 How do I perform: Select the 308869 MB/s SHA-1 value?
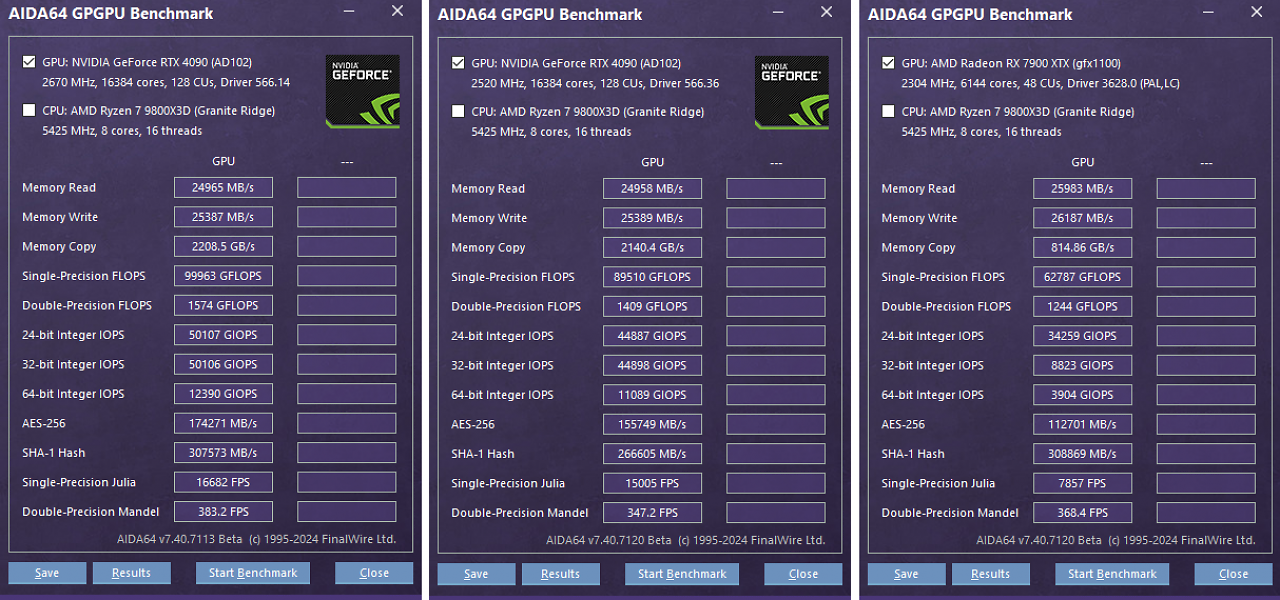pyautogui.click(x=1082, y=453)
